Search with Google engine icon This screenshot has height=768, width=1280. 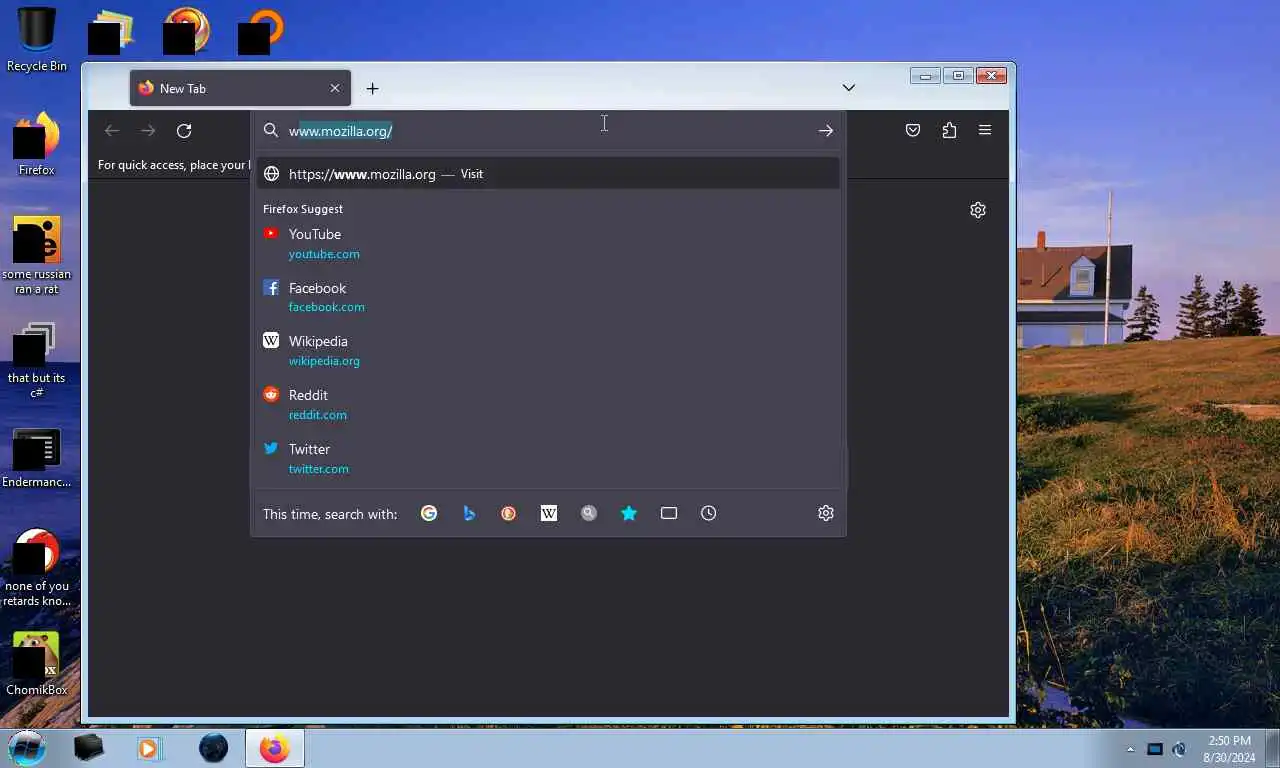[x=429, y=513]
